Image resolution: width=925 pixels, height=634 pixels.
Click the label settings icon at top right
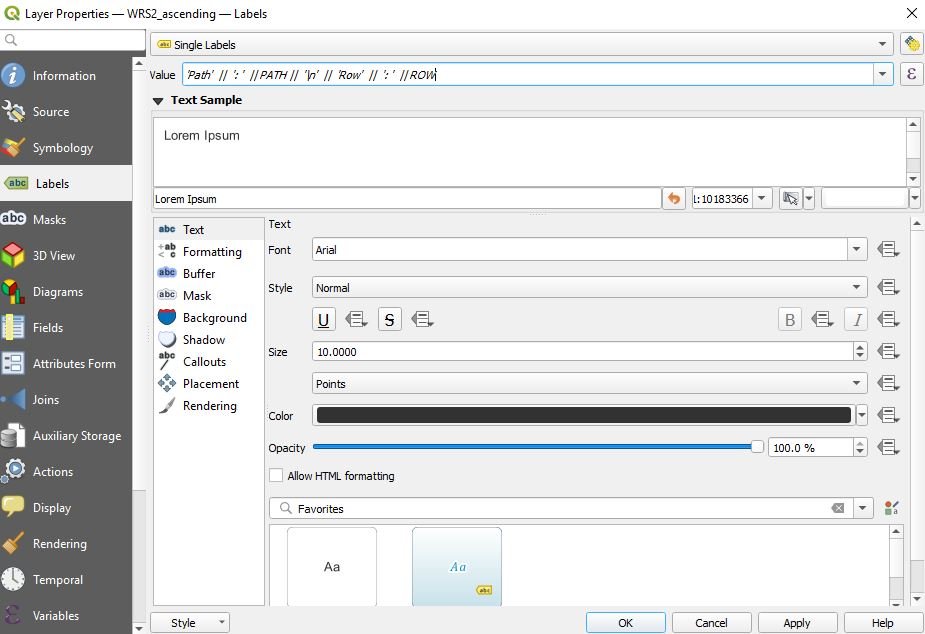coord(911,44)
